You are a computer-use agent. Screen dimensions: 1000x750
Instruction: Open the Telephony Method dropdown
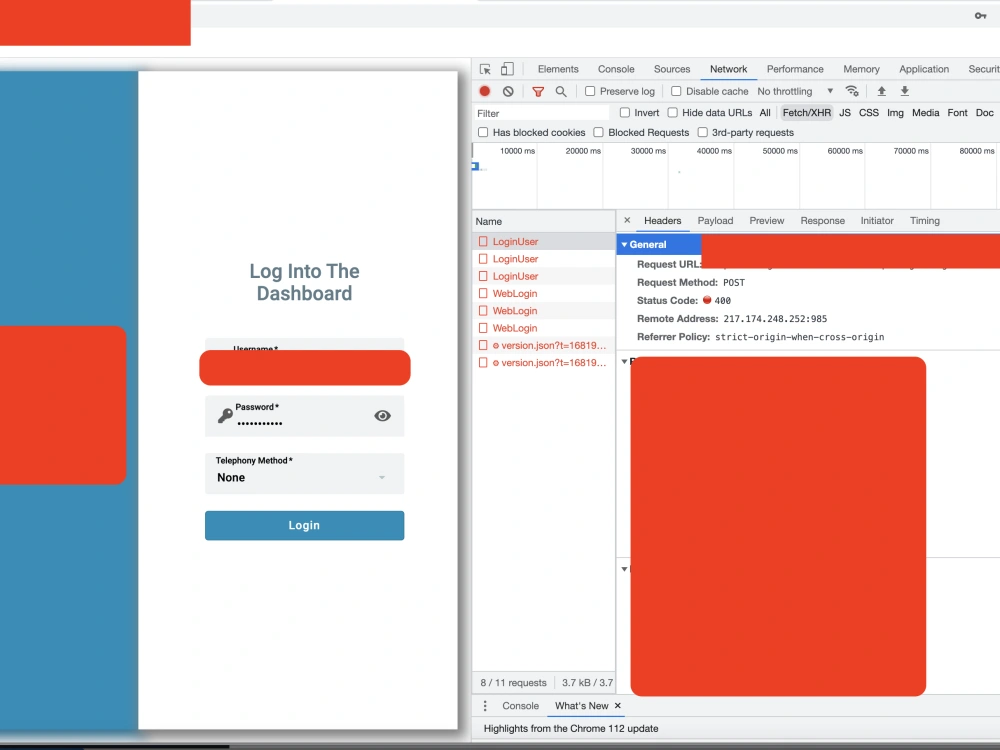click(x=304, y=473)
